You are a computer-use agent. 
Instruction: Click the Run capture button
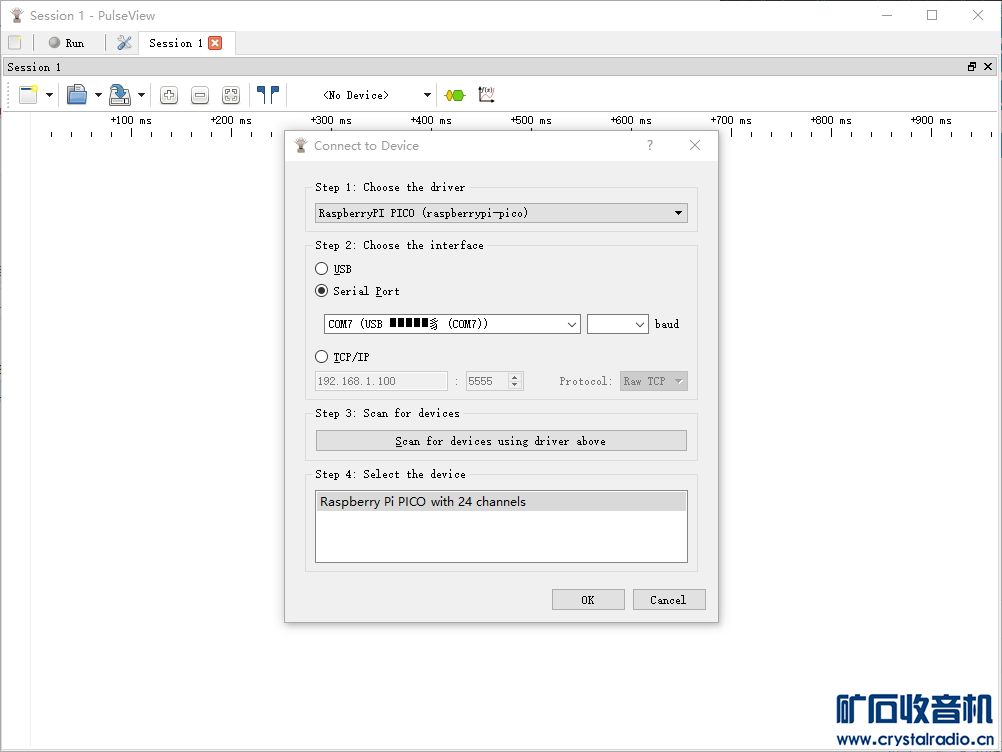66,43
